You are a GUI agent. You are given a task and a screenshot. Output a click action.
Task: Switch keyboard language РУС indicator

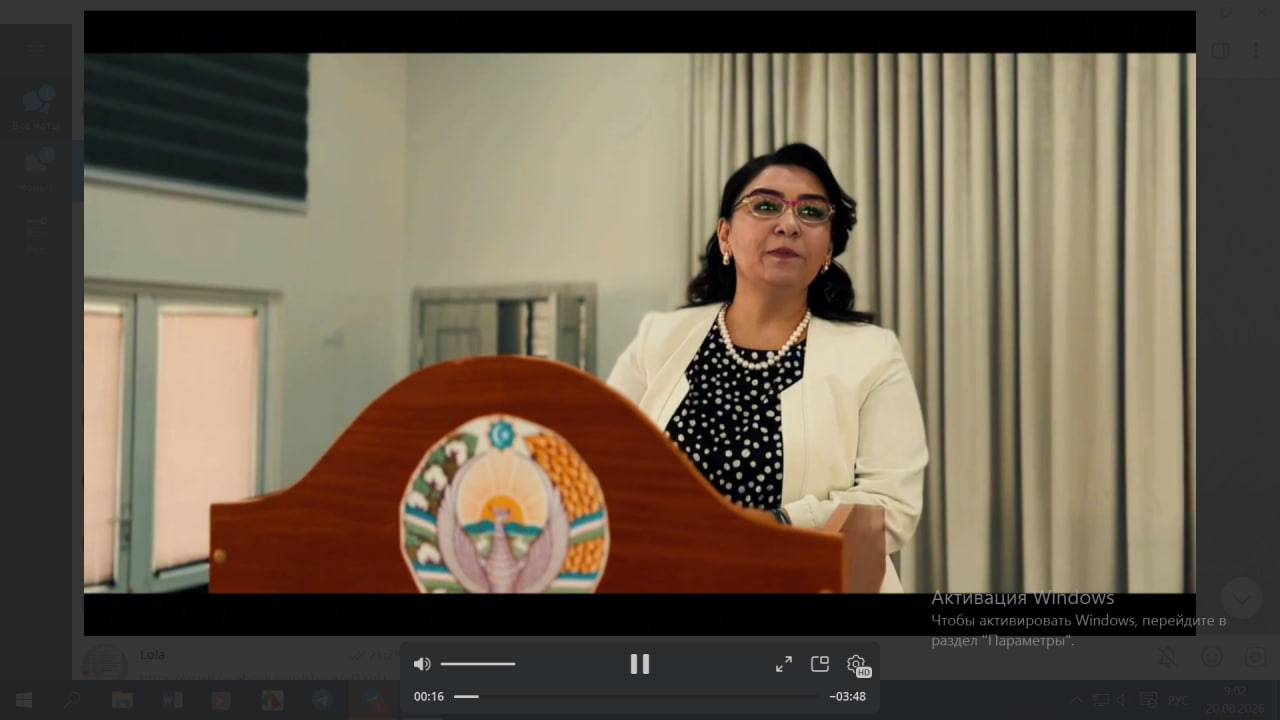coord(1179,700)
